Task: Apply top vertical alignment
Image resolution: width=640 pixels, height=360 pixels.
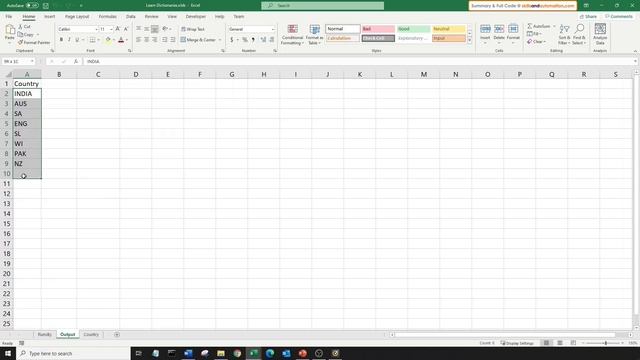Action: pyautogui.click(x=138, y=29)
